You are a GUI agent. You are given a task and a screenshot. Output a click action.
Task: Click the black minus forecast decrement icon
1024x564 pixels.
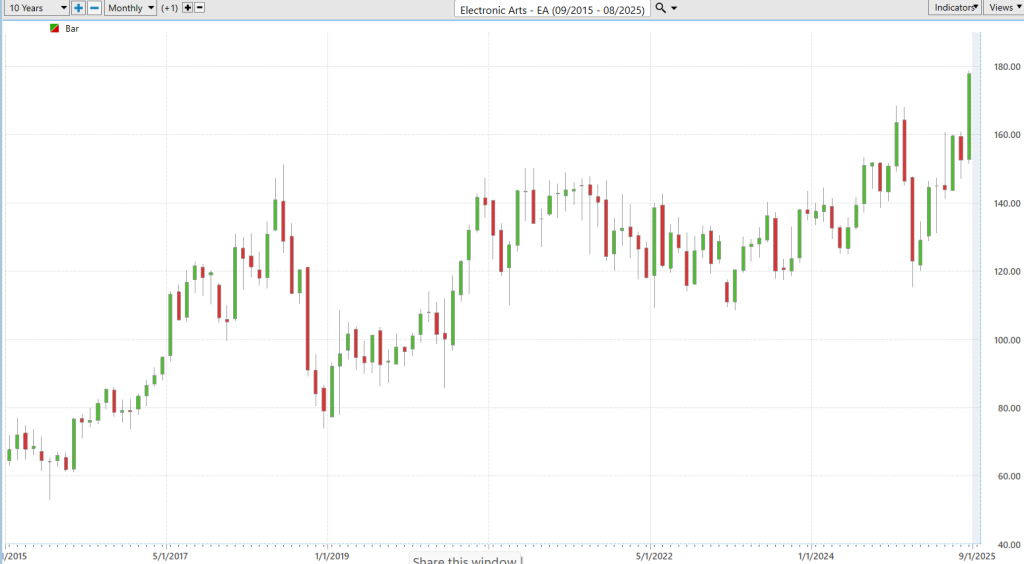[200, 8]
